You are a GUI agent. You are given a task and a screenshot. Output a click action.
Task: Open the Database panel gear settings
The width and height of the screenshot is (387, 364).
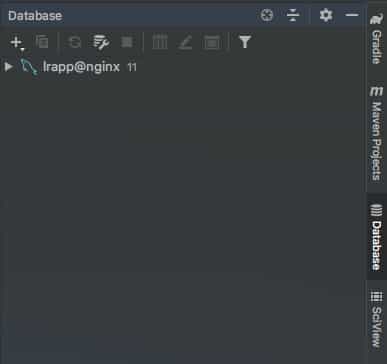click(326, 15)
